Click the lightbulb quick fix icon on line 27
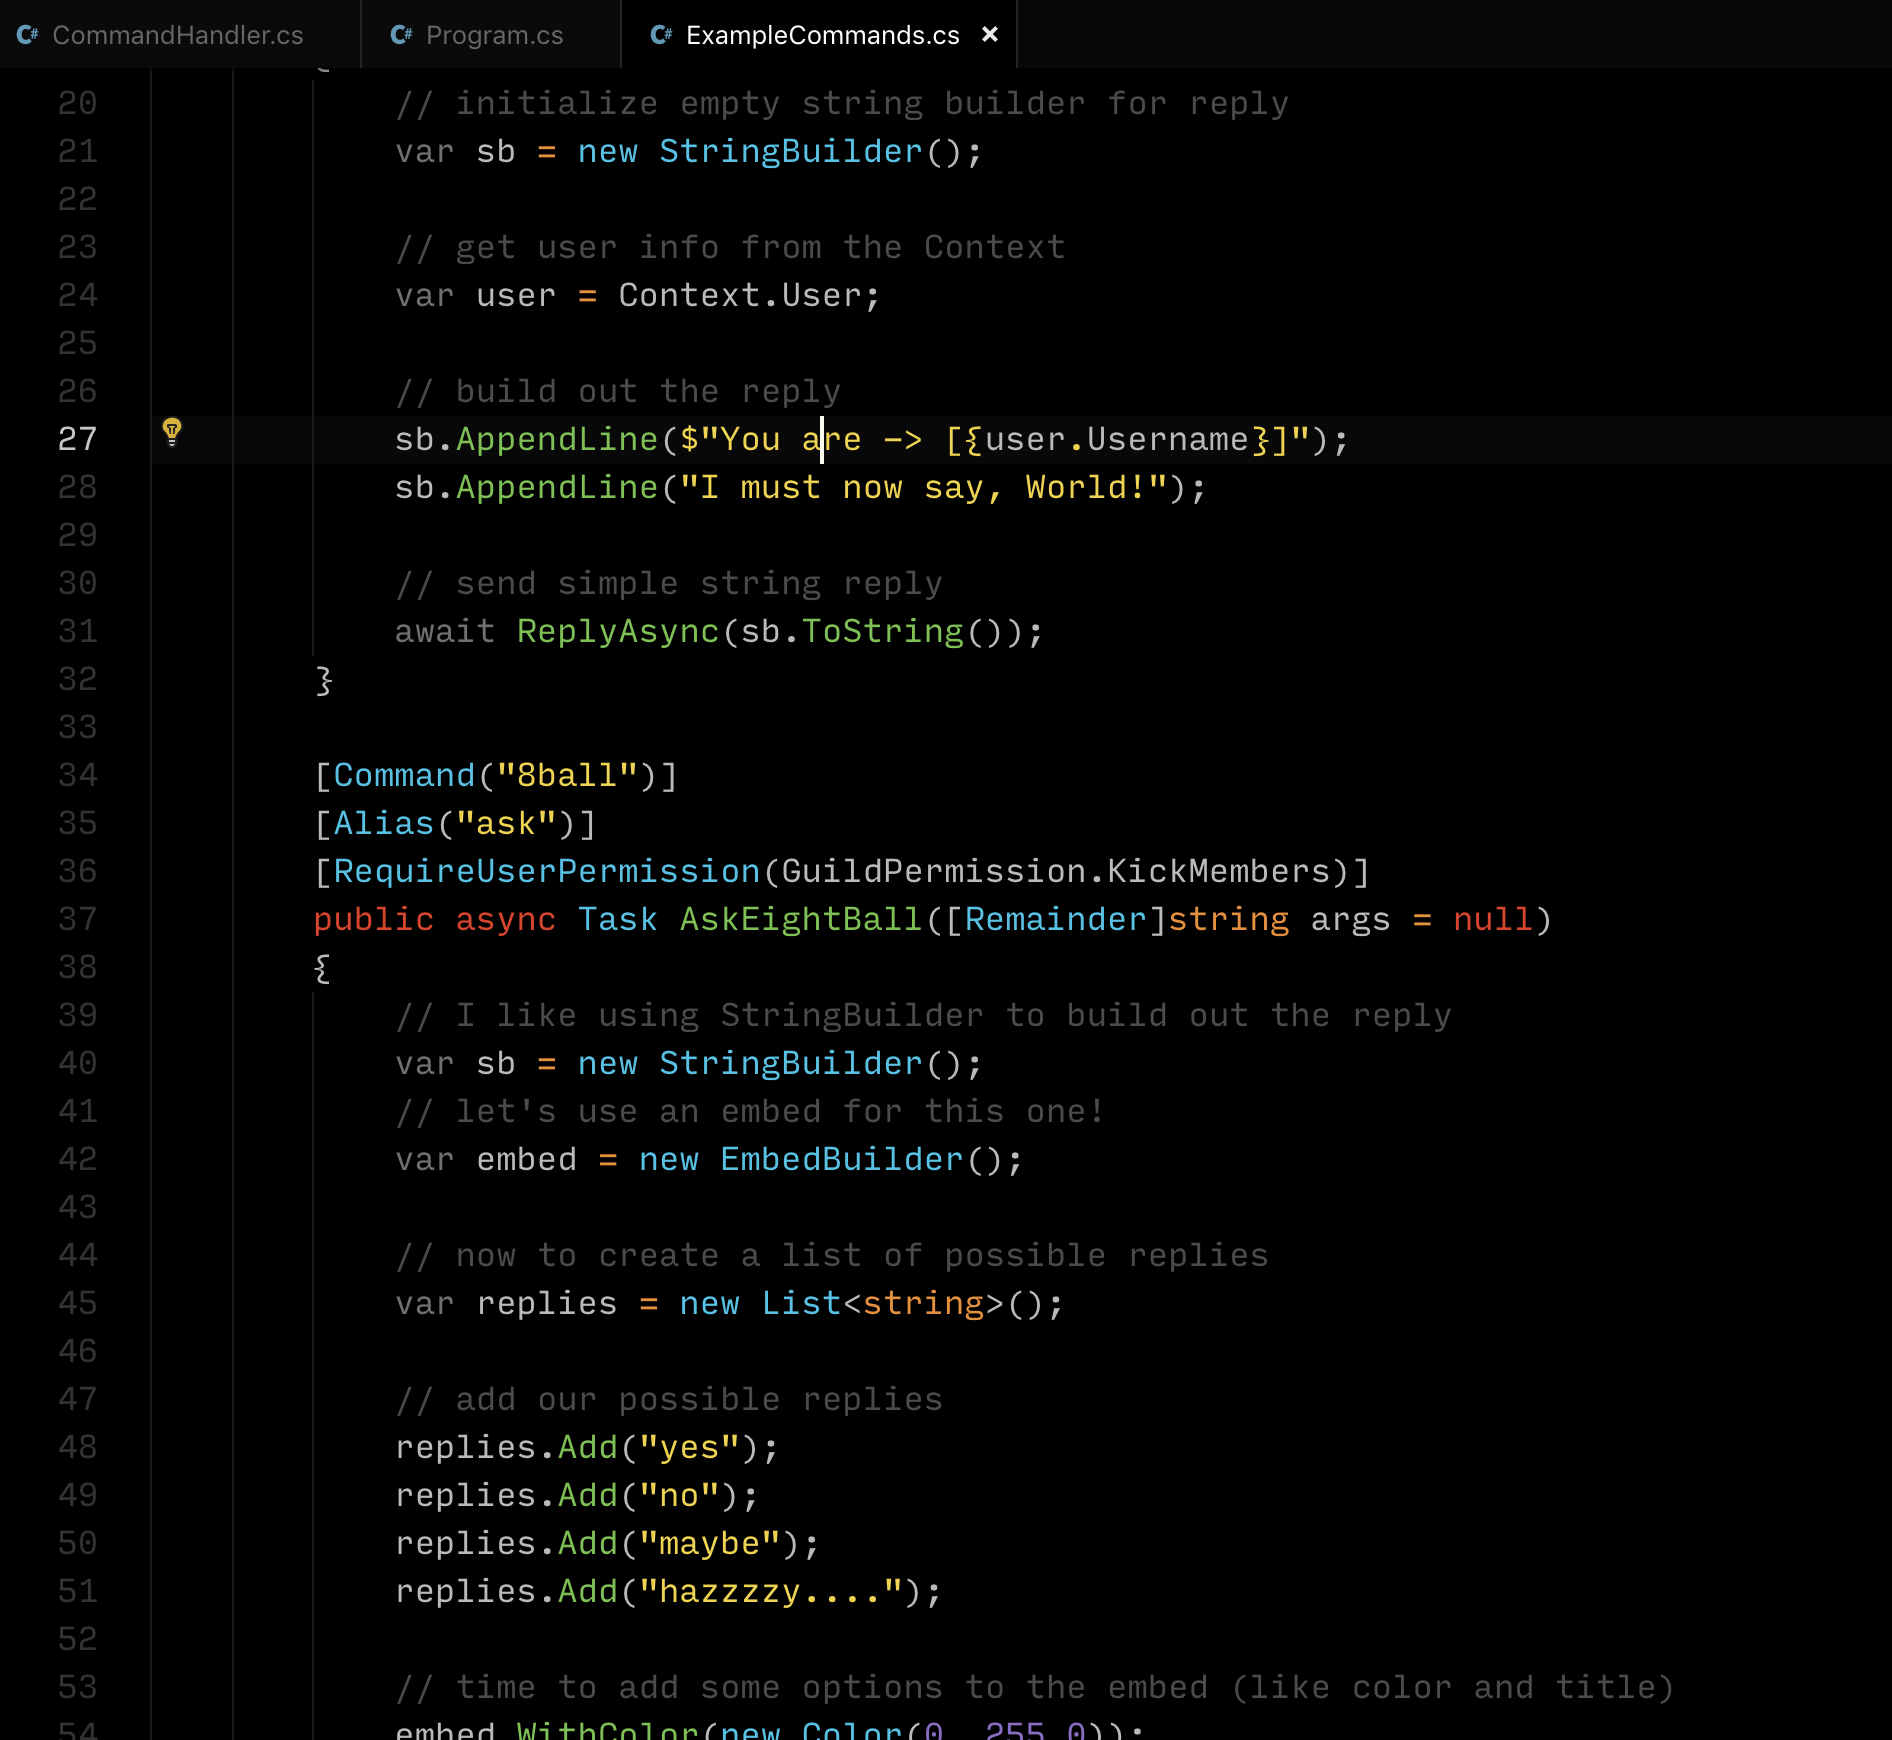The image size is (1892, 1740). click(173, 430)
